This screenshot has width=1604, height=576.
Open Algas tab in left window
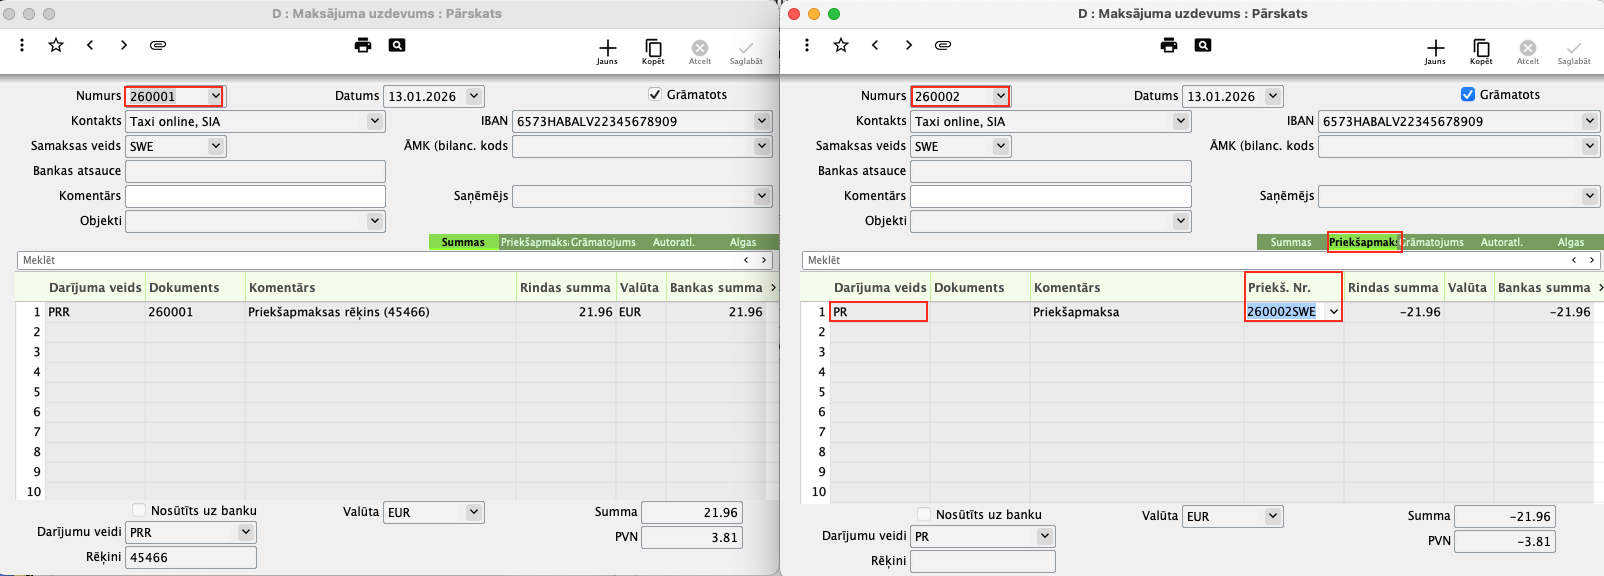pos(742,242)
